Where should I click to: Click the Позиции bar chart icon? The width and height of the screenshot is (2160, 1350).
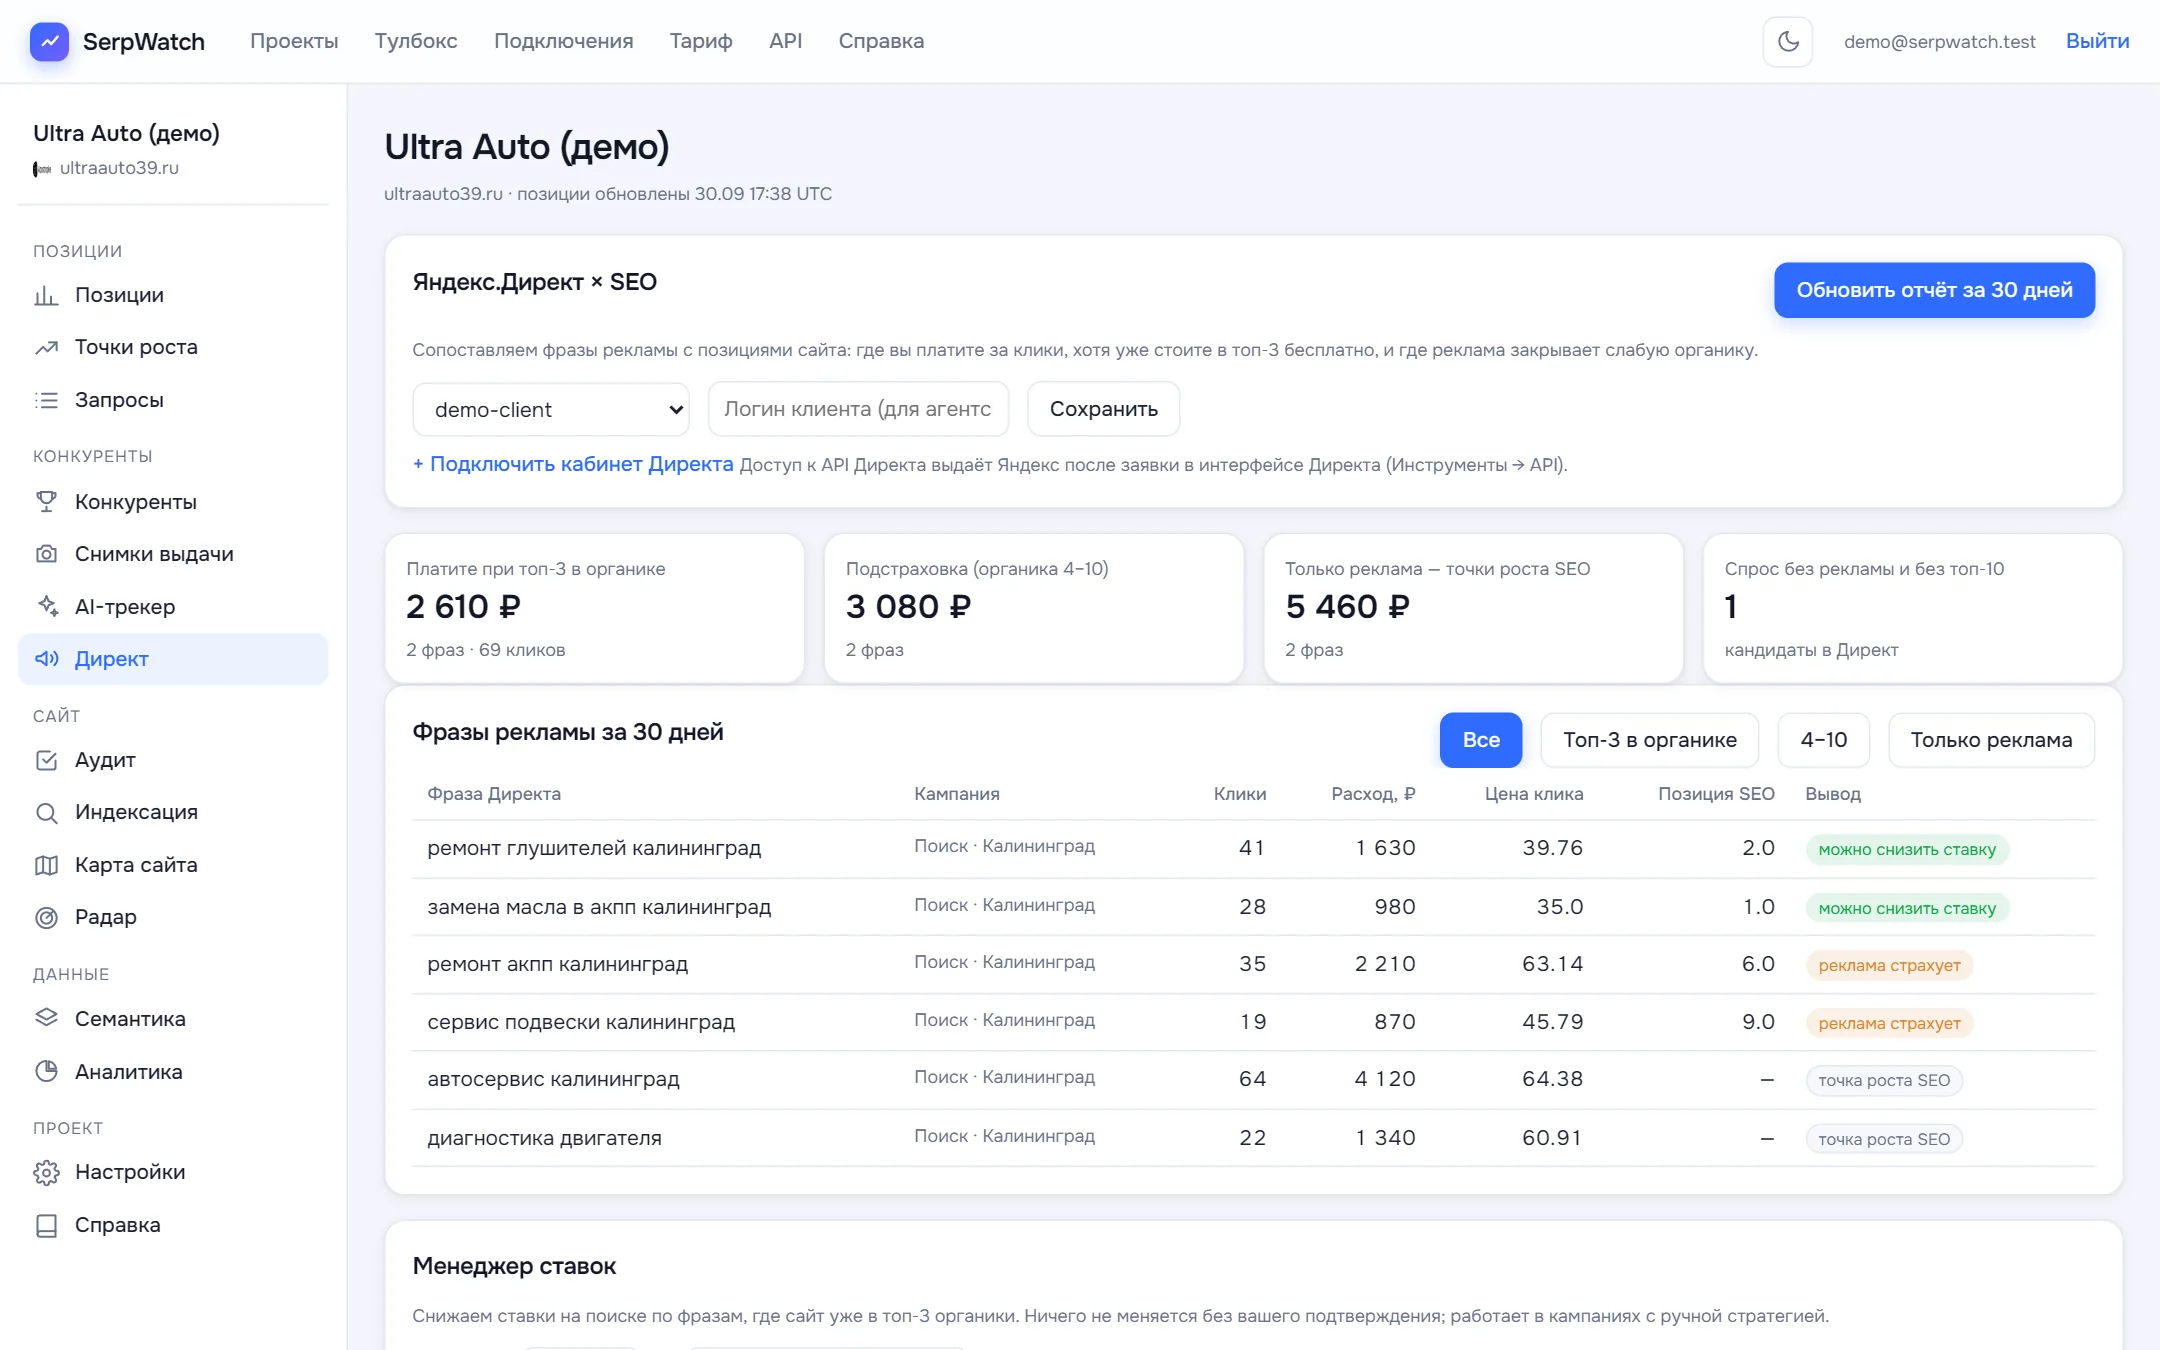tap(46, 295)
